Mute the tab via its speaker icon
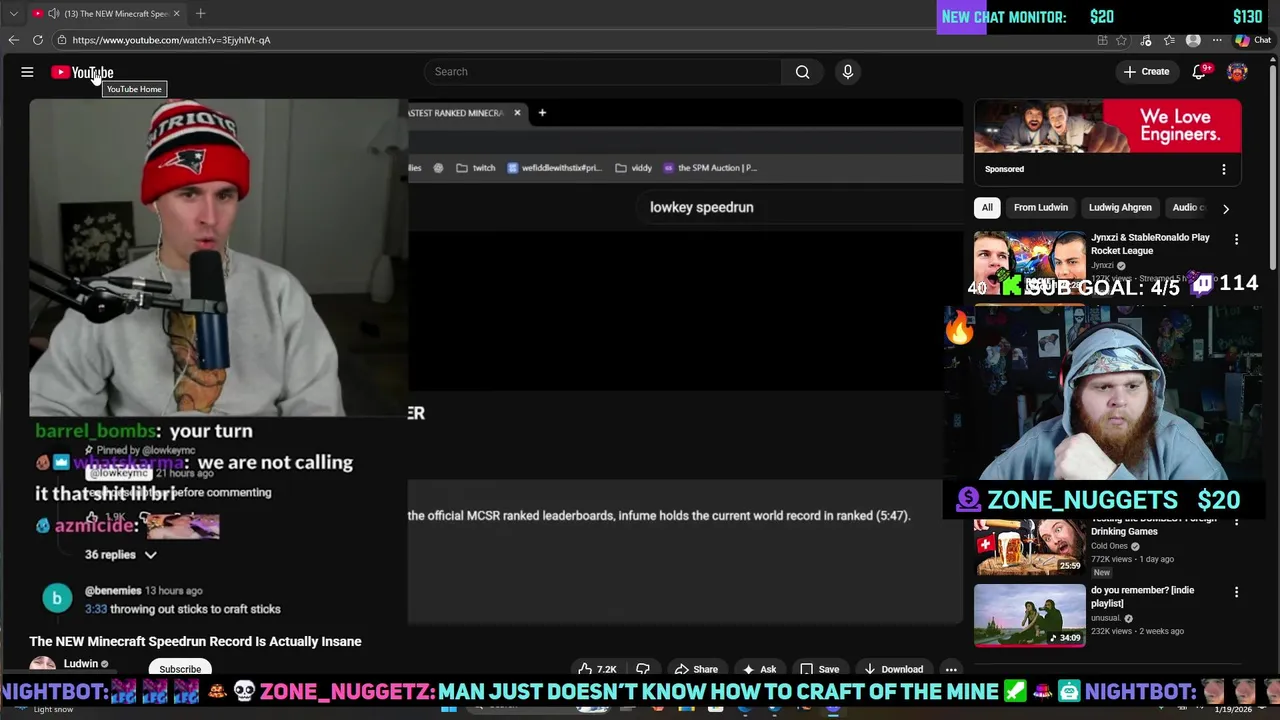1280x720 pixels. (53, 14)
